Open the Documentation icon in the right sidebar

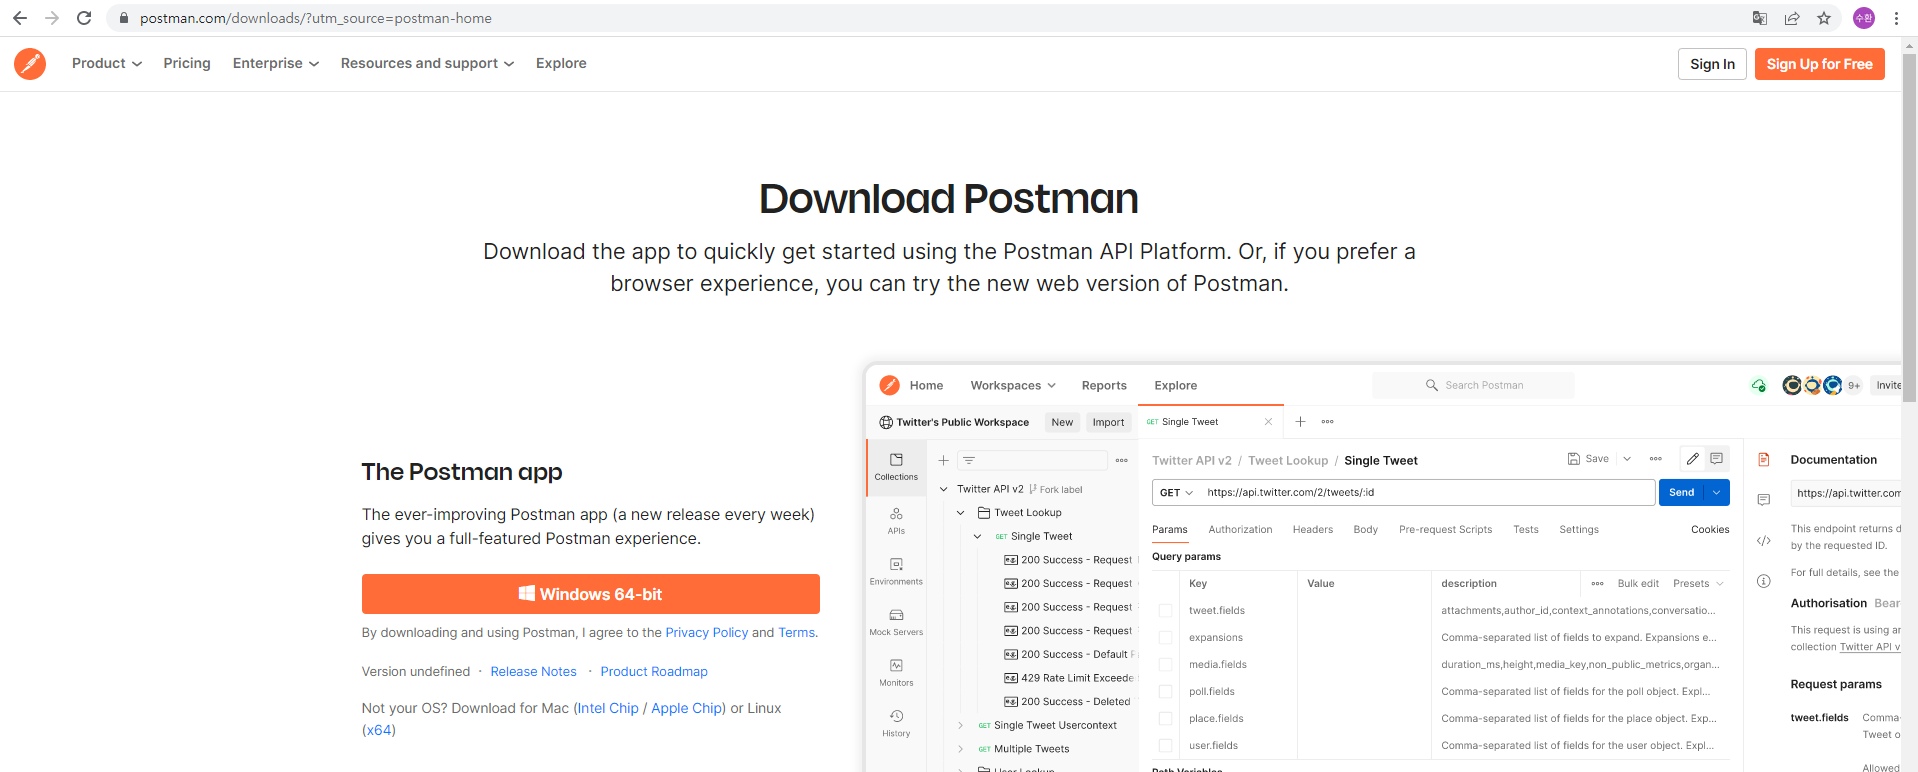pyautogui.click(x=1764, y=460)
